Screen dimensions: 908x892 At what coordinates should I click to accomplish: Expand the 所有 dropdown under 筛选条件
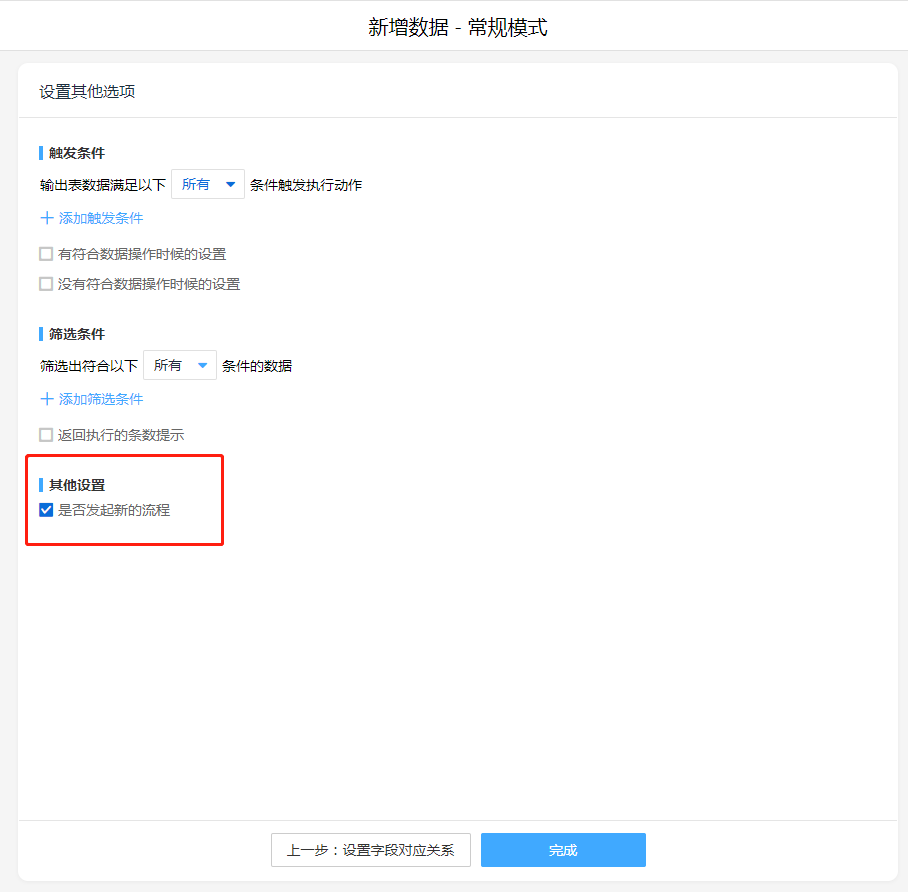(x=179, y=365)
